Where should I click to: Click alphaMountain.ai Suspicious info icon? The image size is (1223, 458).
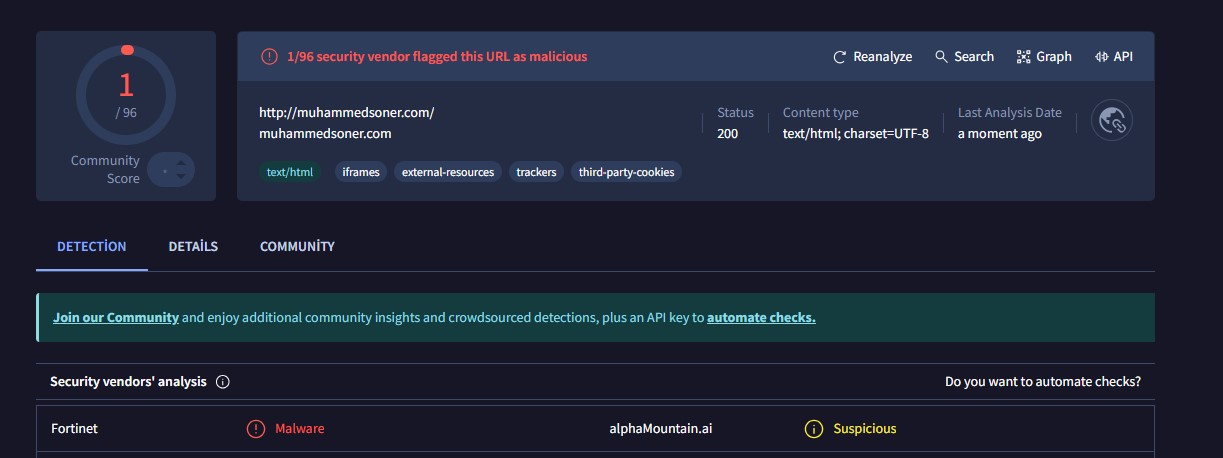(814, 429)
